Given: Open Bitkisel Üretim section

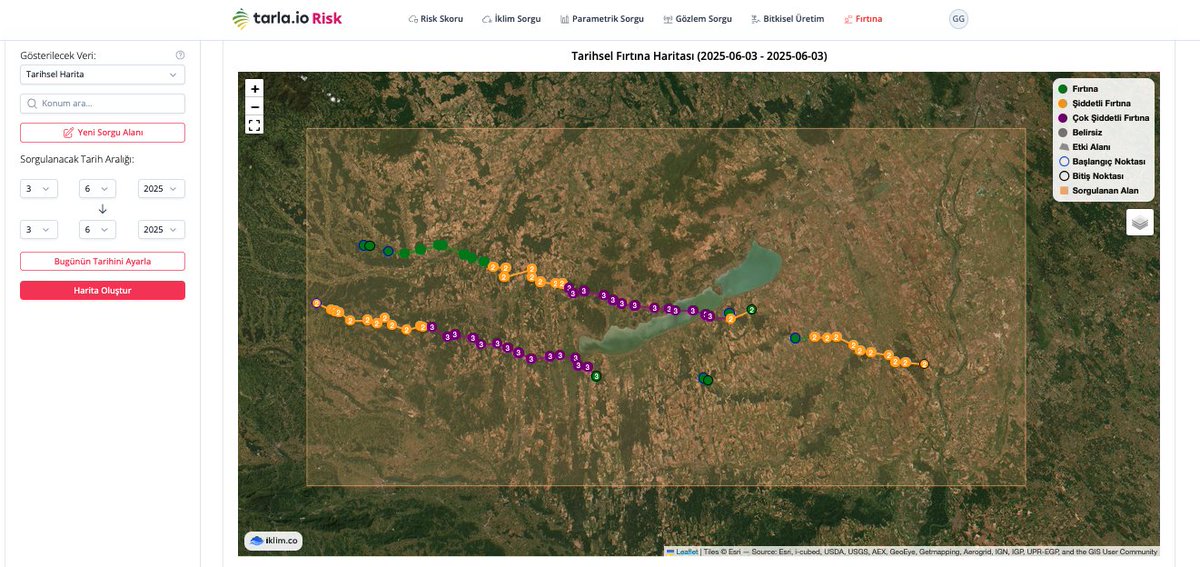Looking at the screenshot, I should 787,19.
